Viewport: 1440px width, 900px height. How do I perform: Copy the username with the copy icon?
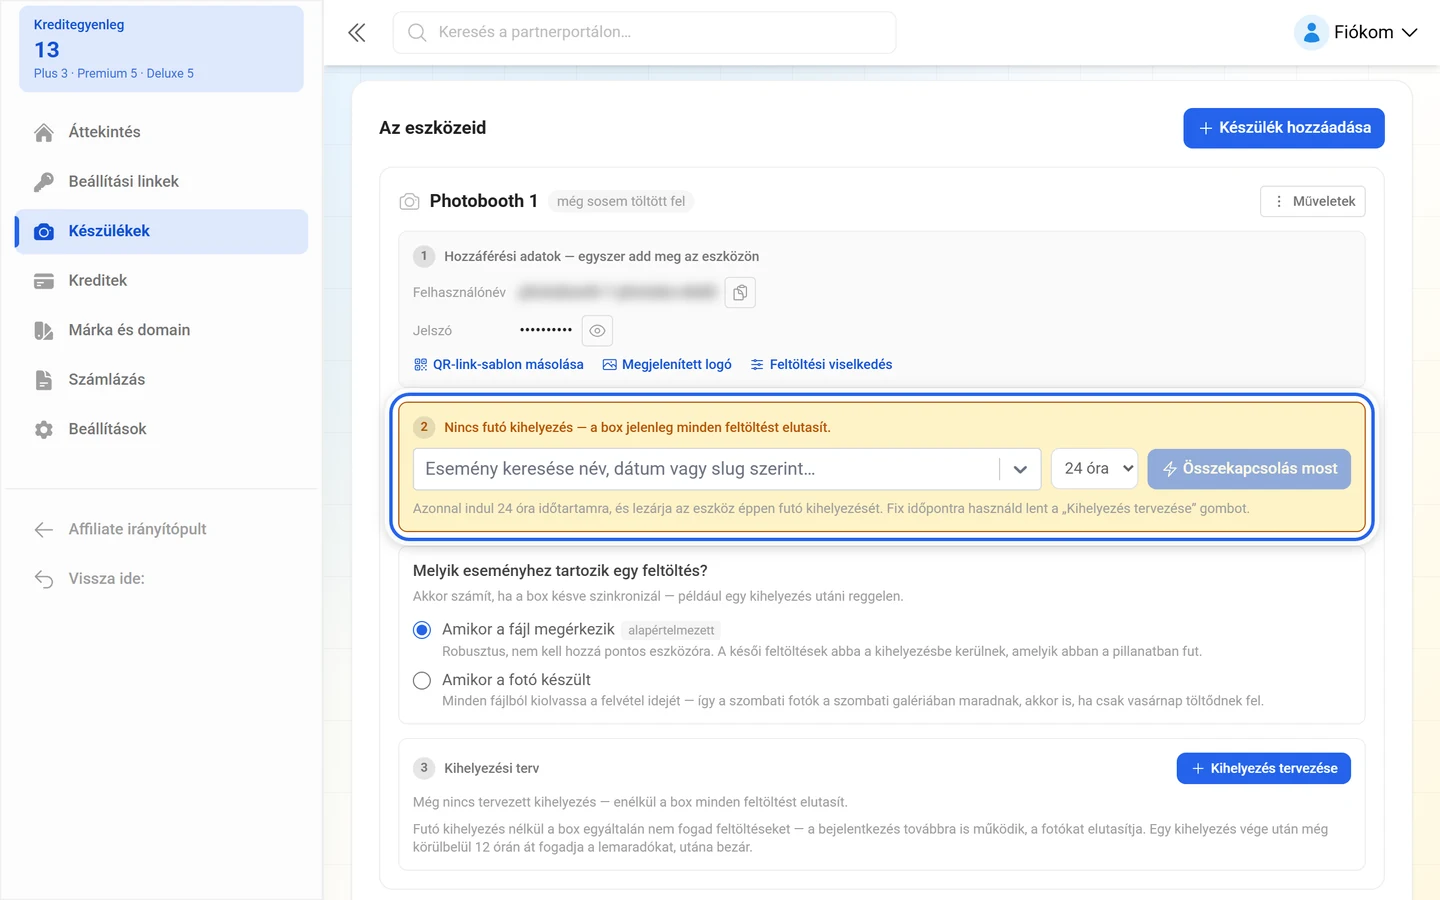740,293
